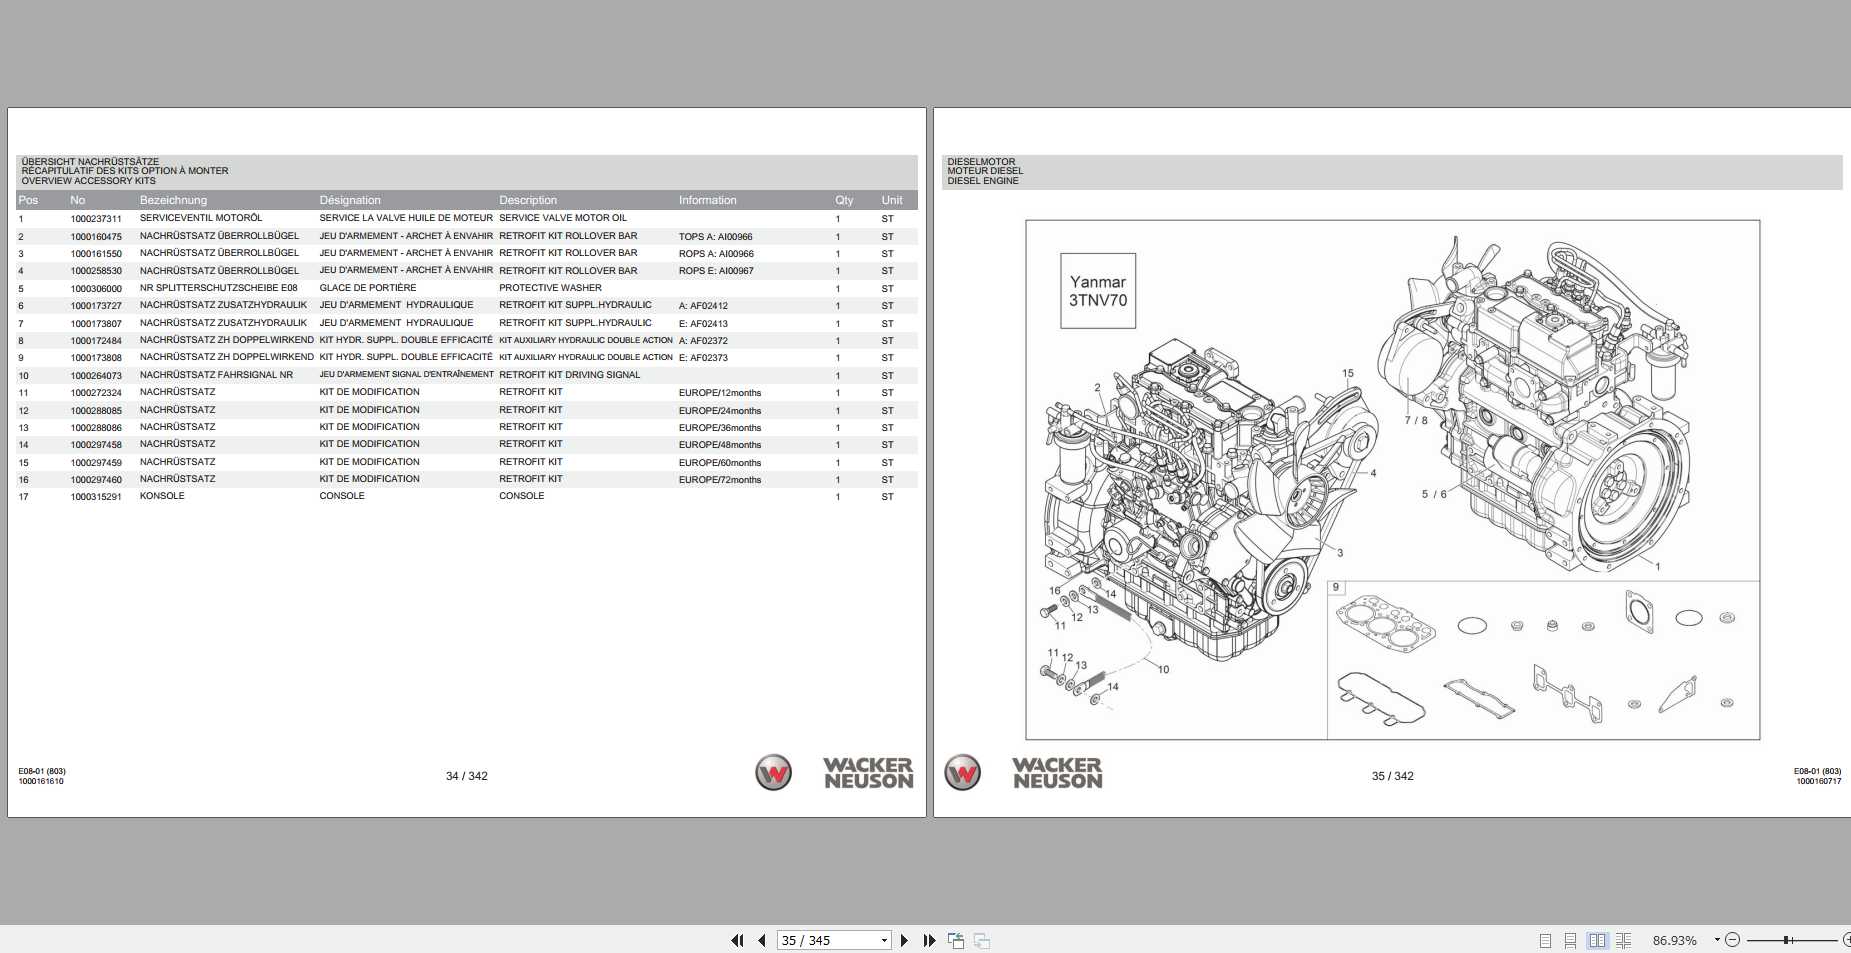Click the Yanmar 3TNV70 label box

click(1097, 291)
